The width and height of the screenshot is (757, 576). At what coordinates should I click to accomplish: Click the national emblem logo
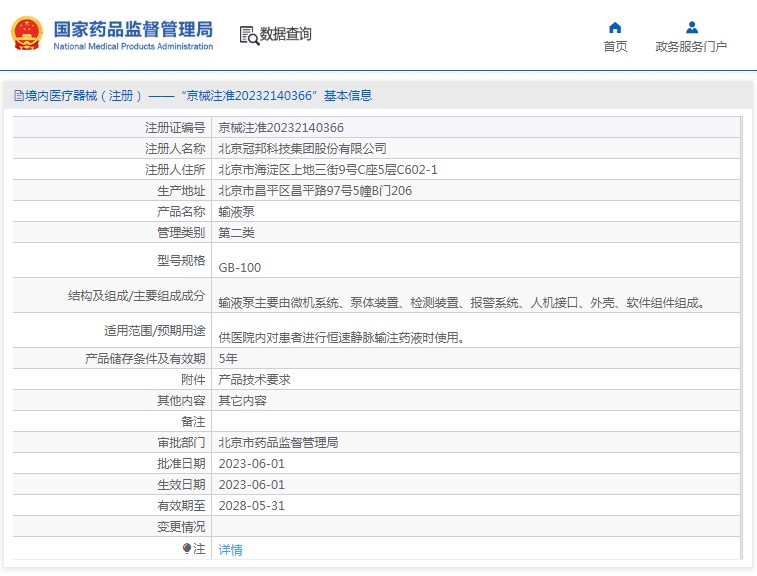27,33
